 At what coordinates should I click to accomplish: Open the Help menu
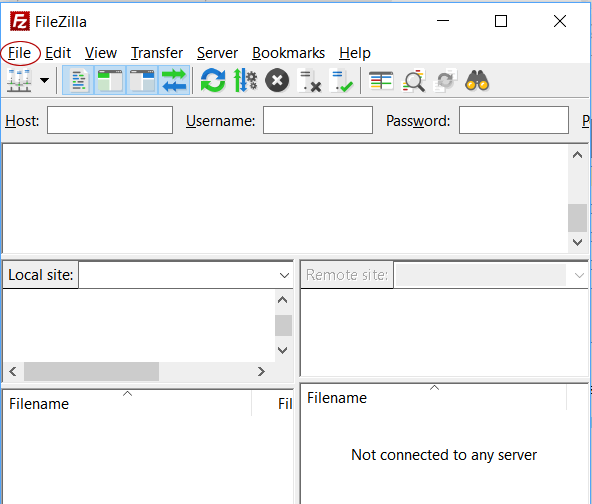coord(355,53)
